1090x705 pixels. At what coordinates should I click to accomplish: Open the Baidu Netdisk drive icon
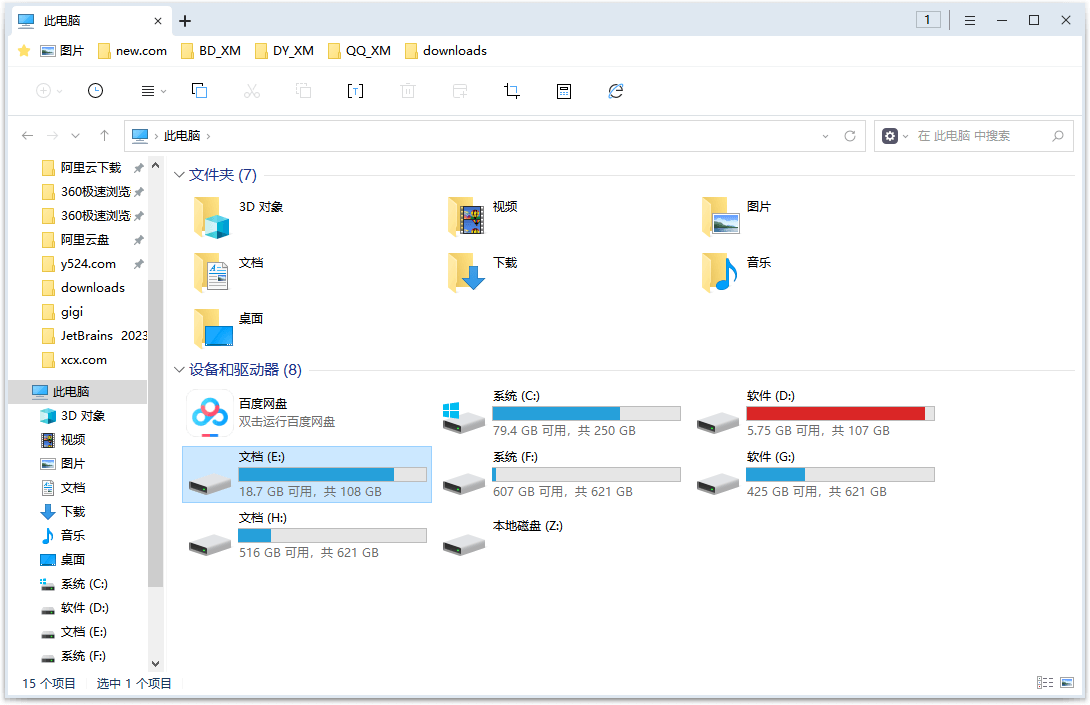pyautogui.click(x=210, y=414)
